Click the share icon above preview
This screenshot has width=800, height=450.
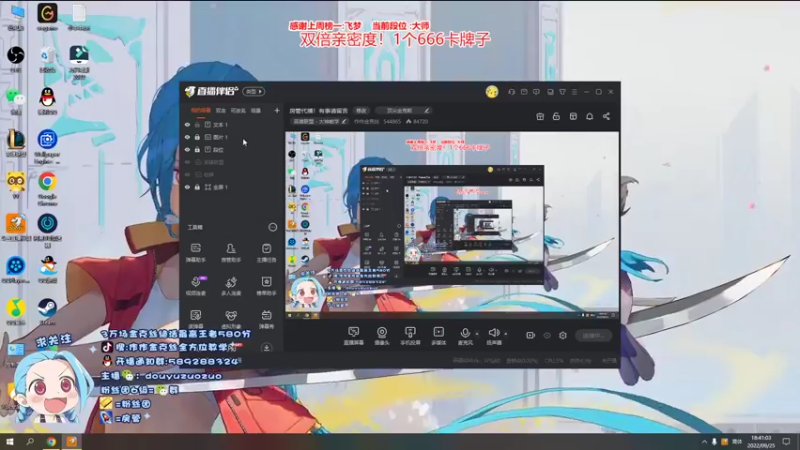coord(606,116)
